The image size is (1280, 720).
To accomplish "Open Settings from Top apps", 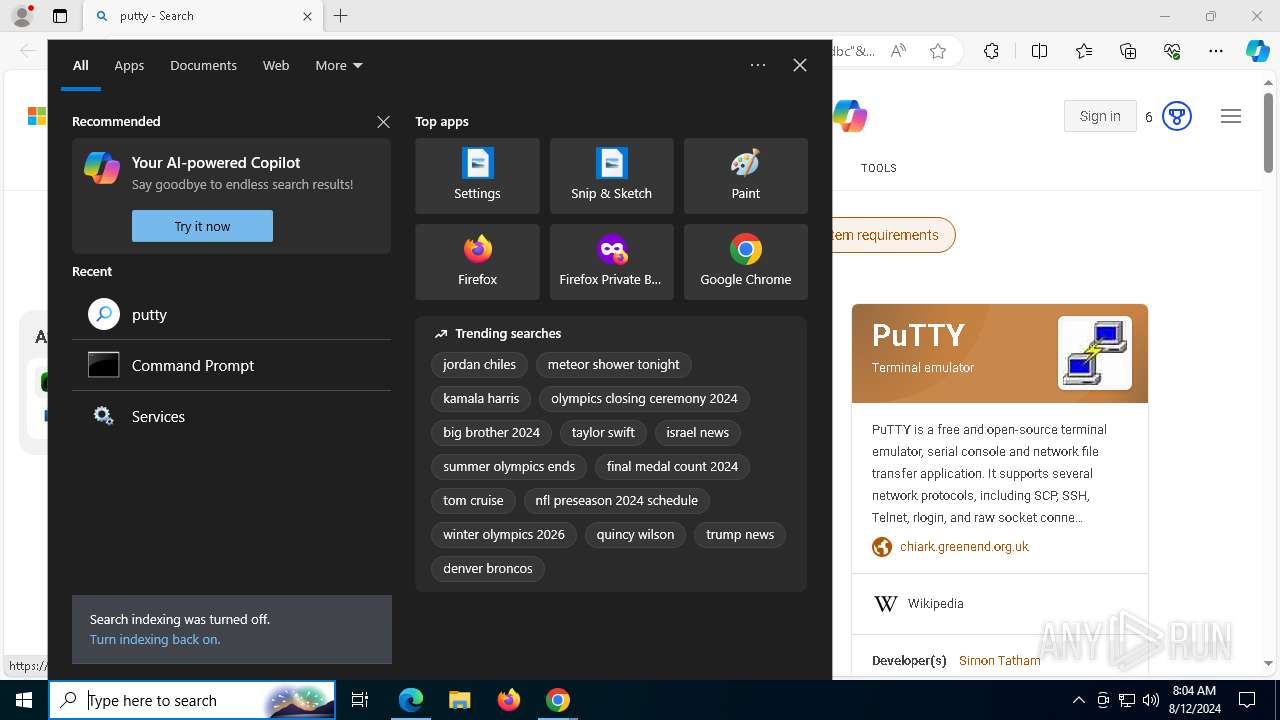I will (477, 176).
